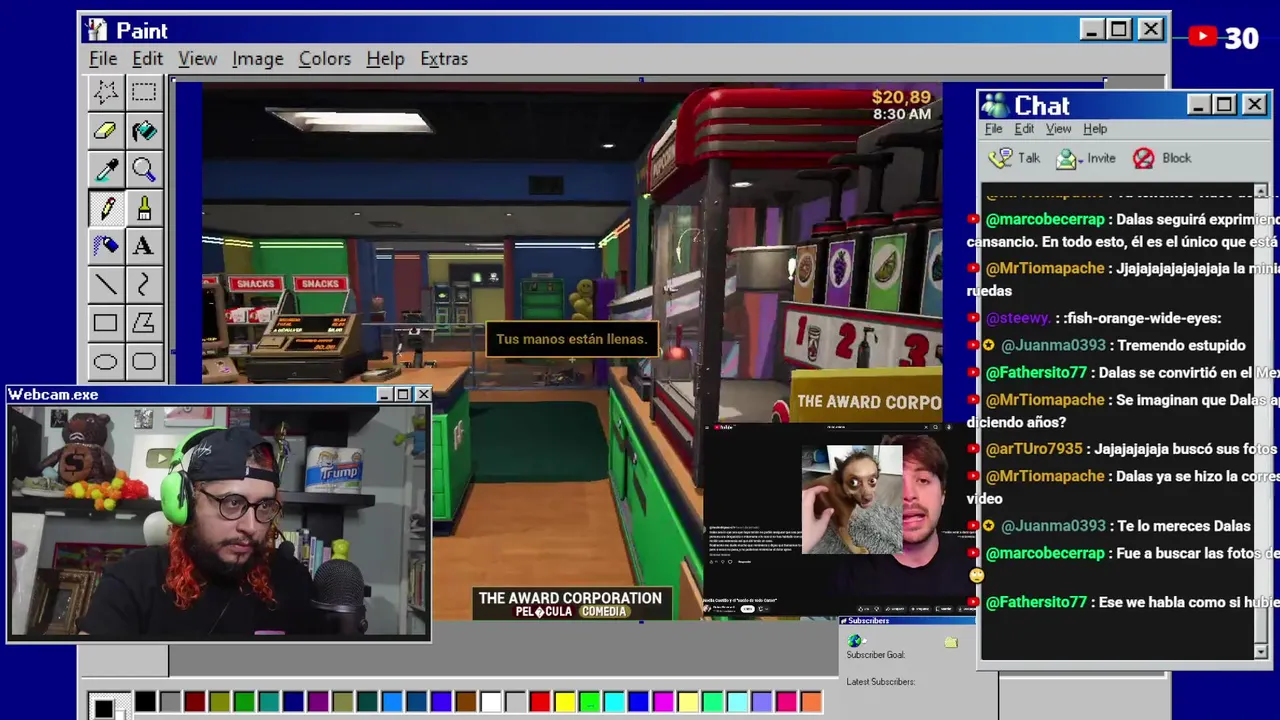Select the Magnifier tool

(144, 169)
